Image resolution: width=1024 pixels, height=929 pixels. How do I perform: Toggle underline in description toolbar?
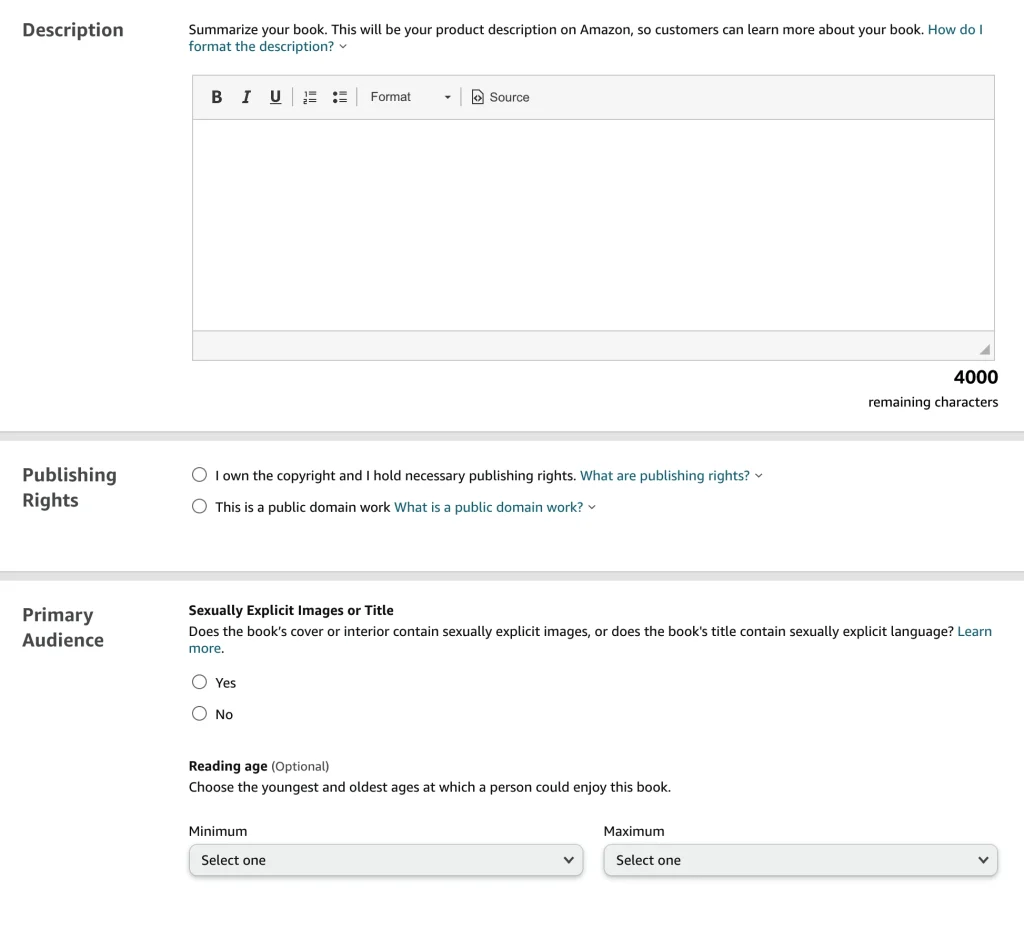point(276,97)
